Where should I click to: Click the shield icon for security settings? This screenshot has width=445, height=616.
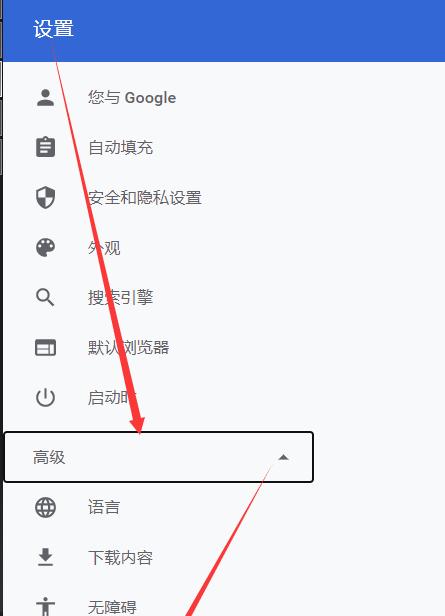[46, 197]
